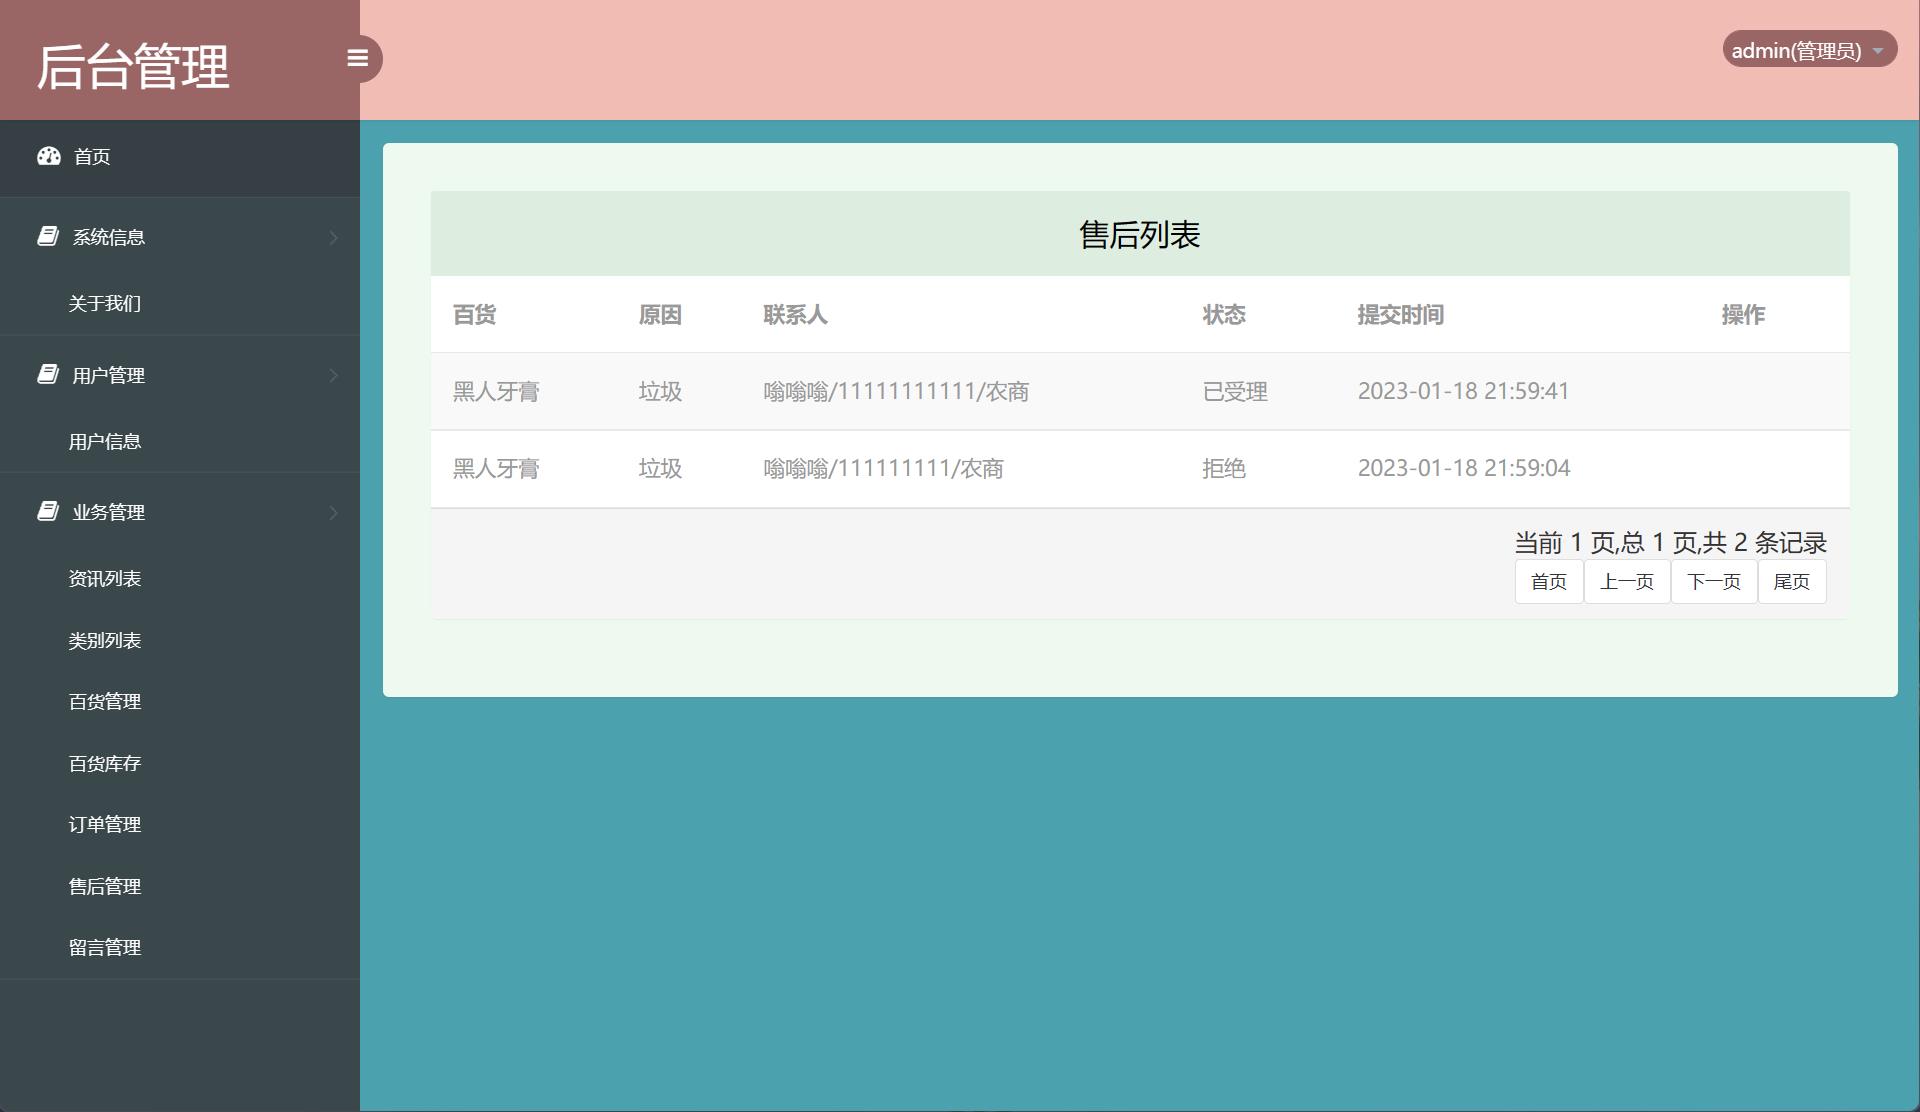Image resolution: width=1920 pixels, height=1112 pixels.
Task: Toggle the sidebar hamburger menu icon
Action: tap(359, 58)
